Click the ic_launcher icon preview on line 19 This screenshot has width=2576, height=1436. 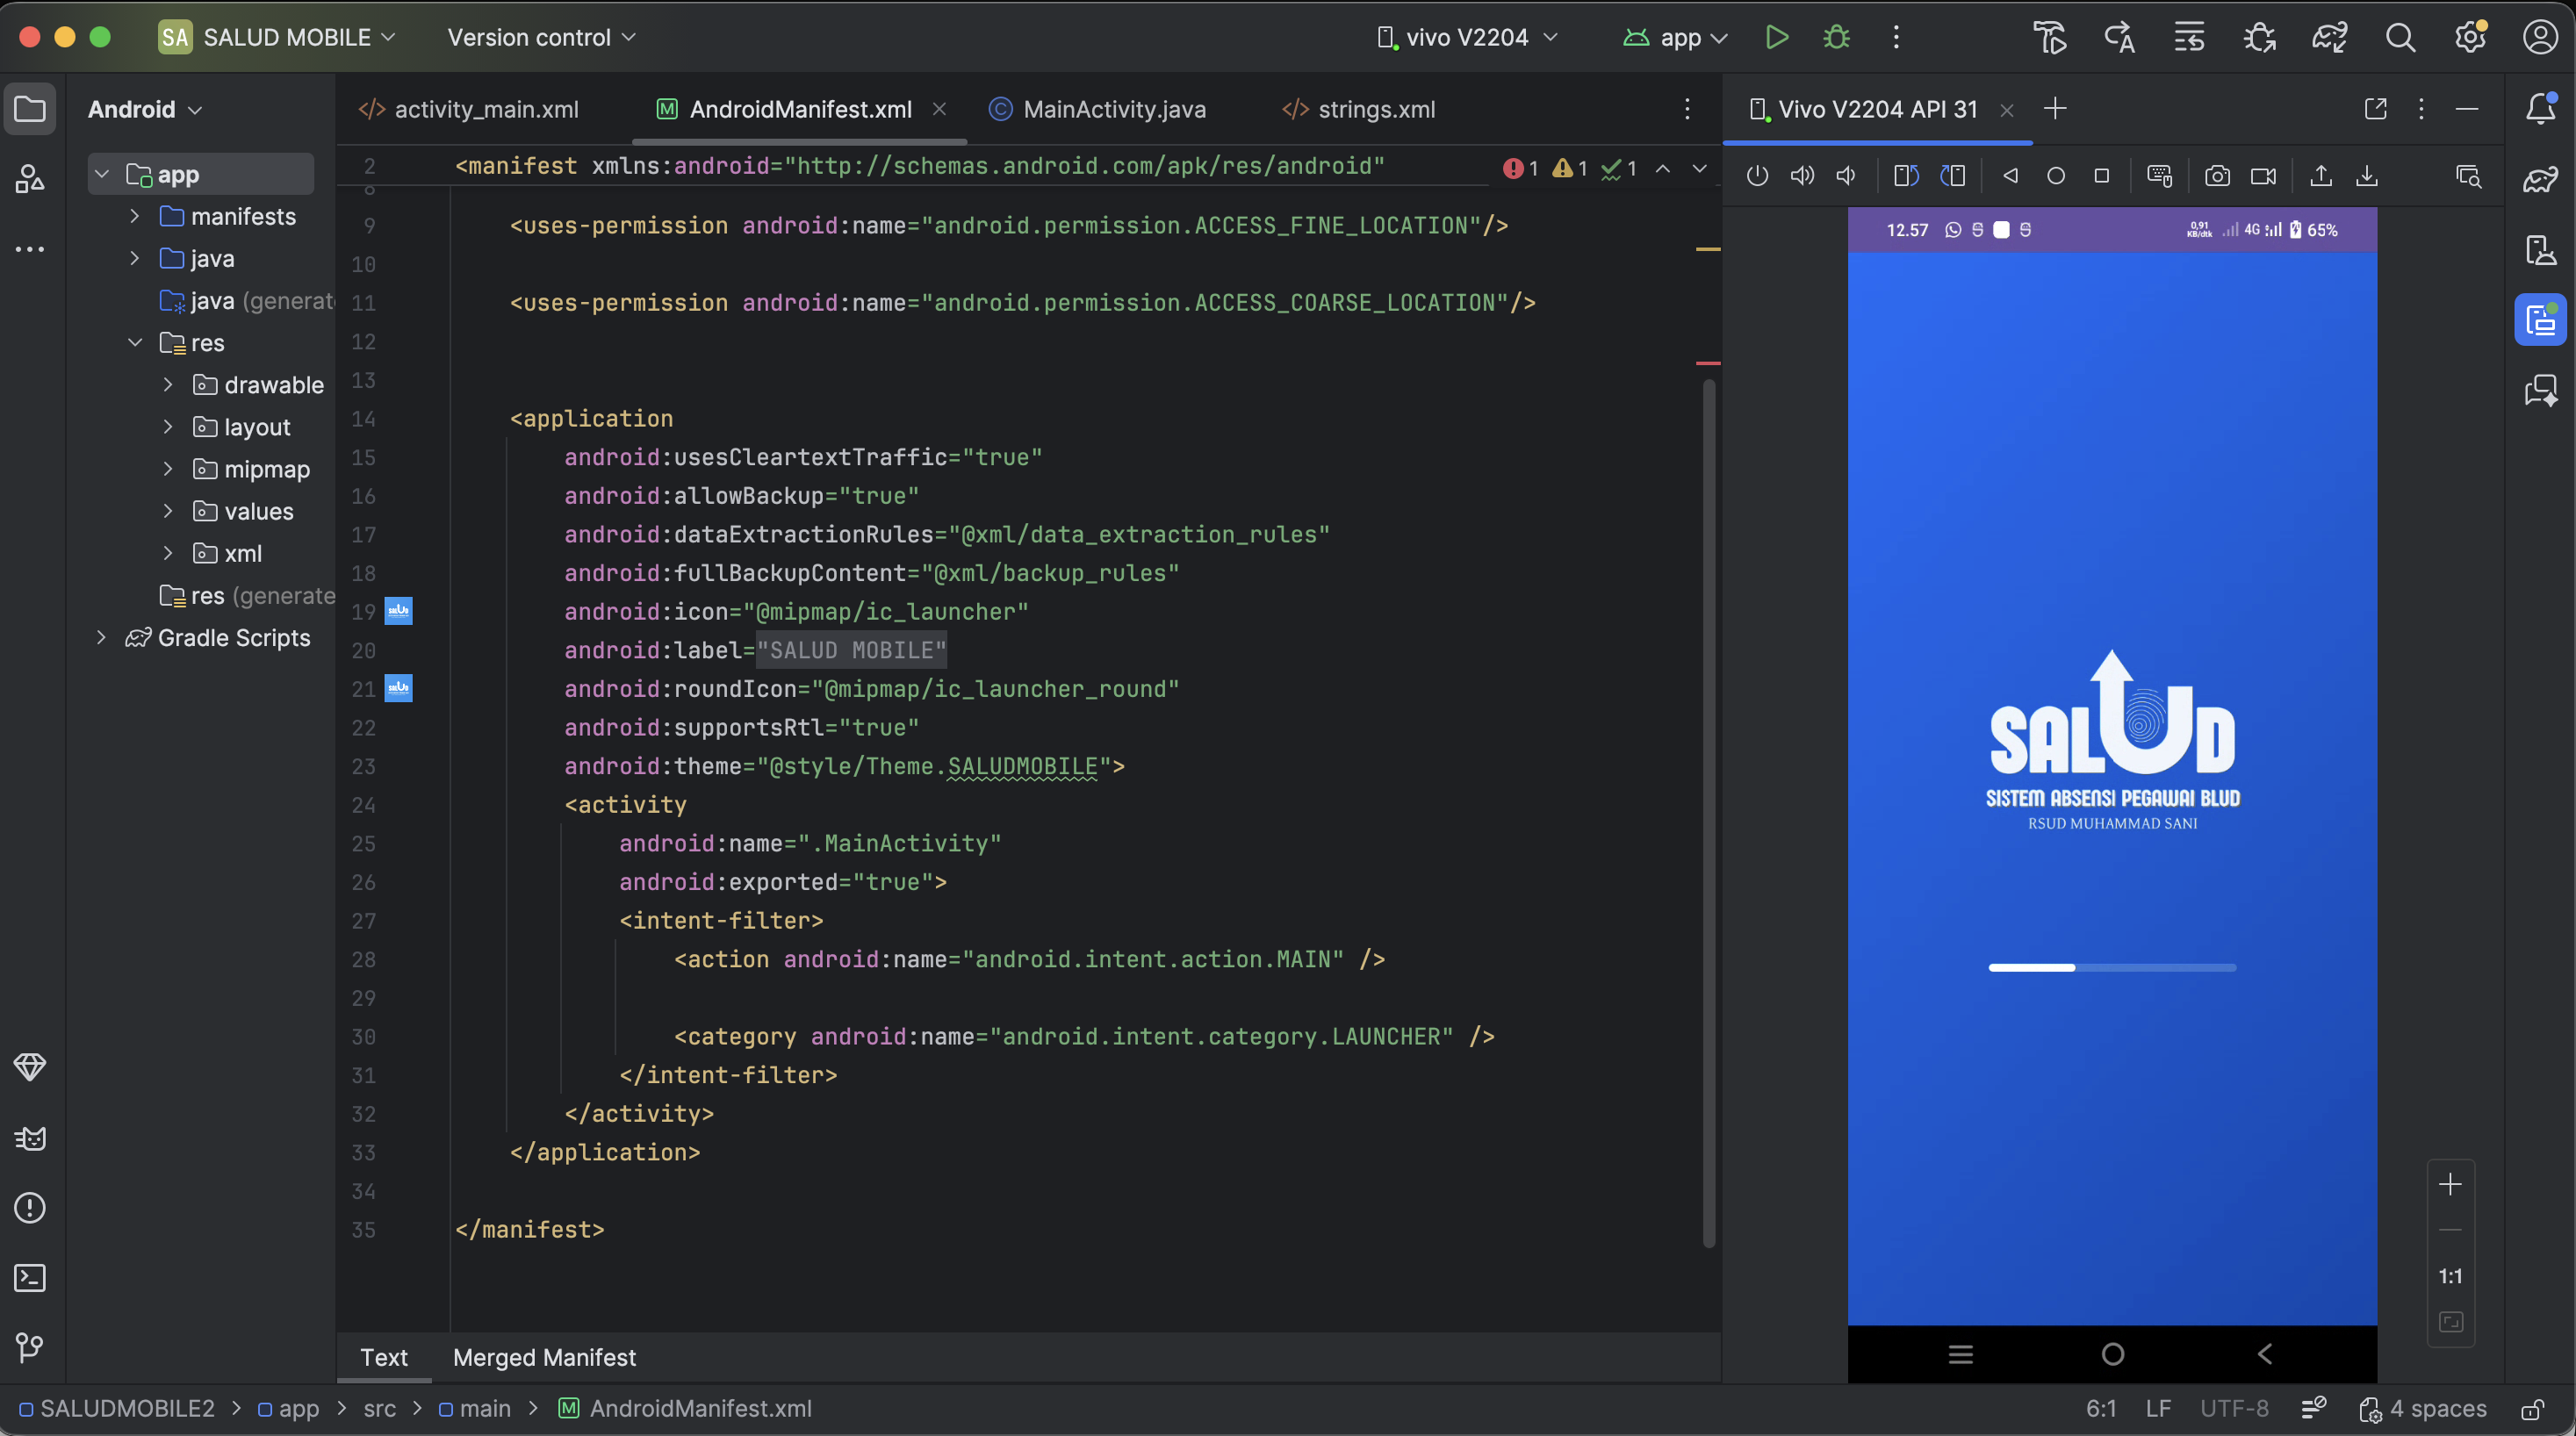398,611
